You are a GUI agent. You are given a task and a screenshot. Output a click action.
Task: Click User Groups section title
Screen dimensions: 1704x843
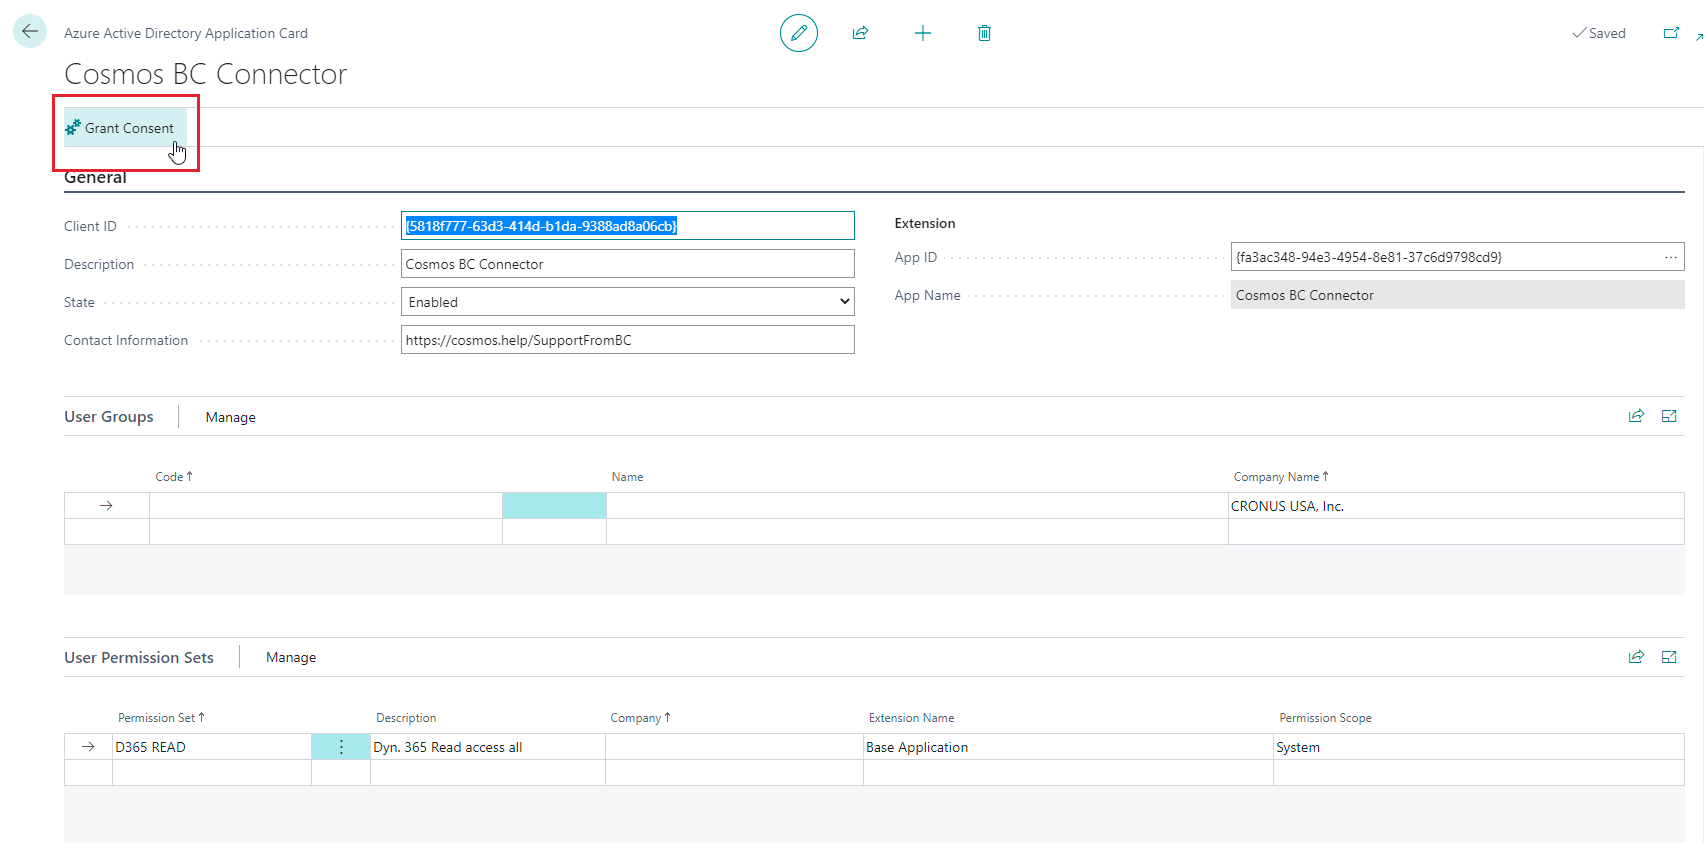click(x=109, y=417)
